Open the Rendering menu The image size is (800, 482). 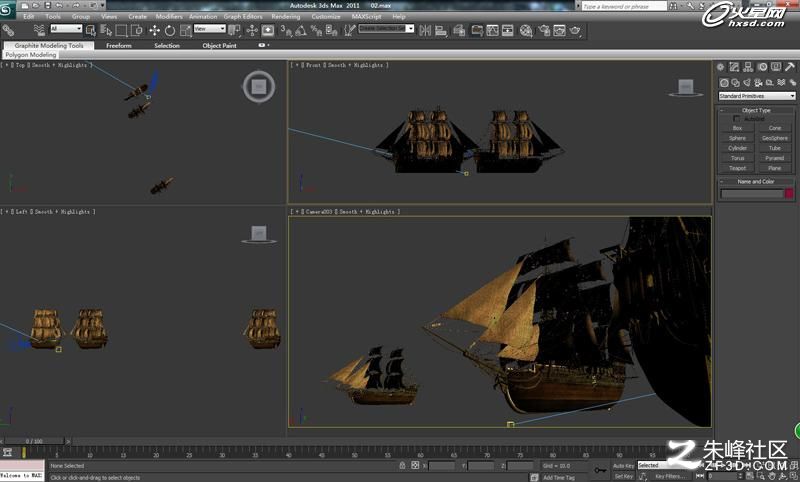(286, 16)
